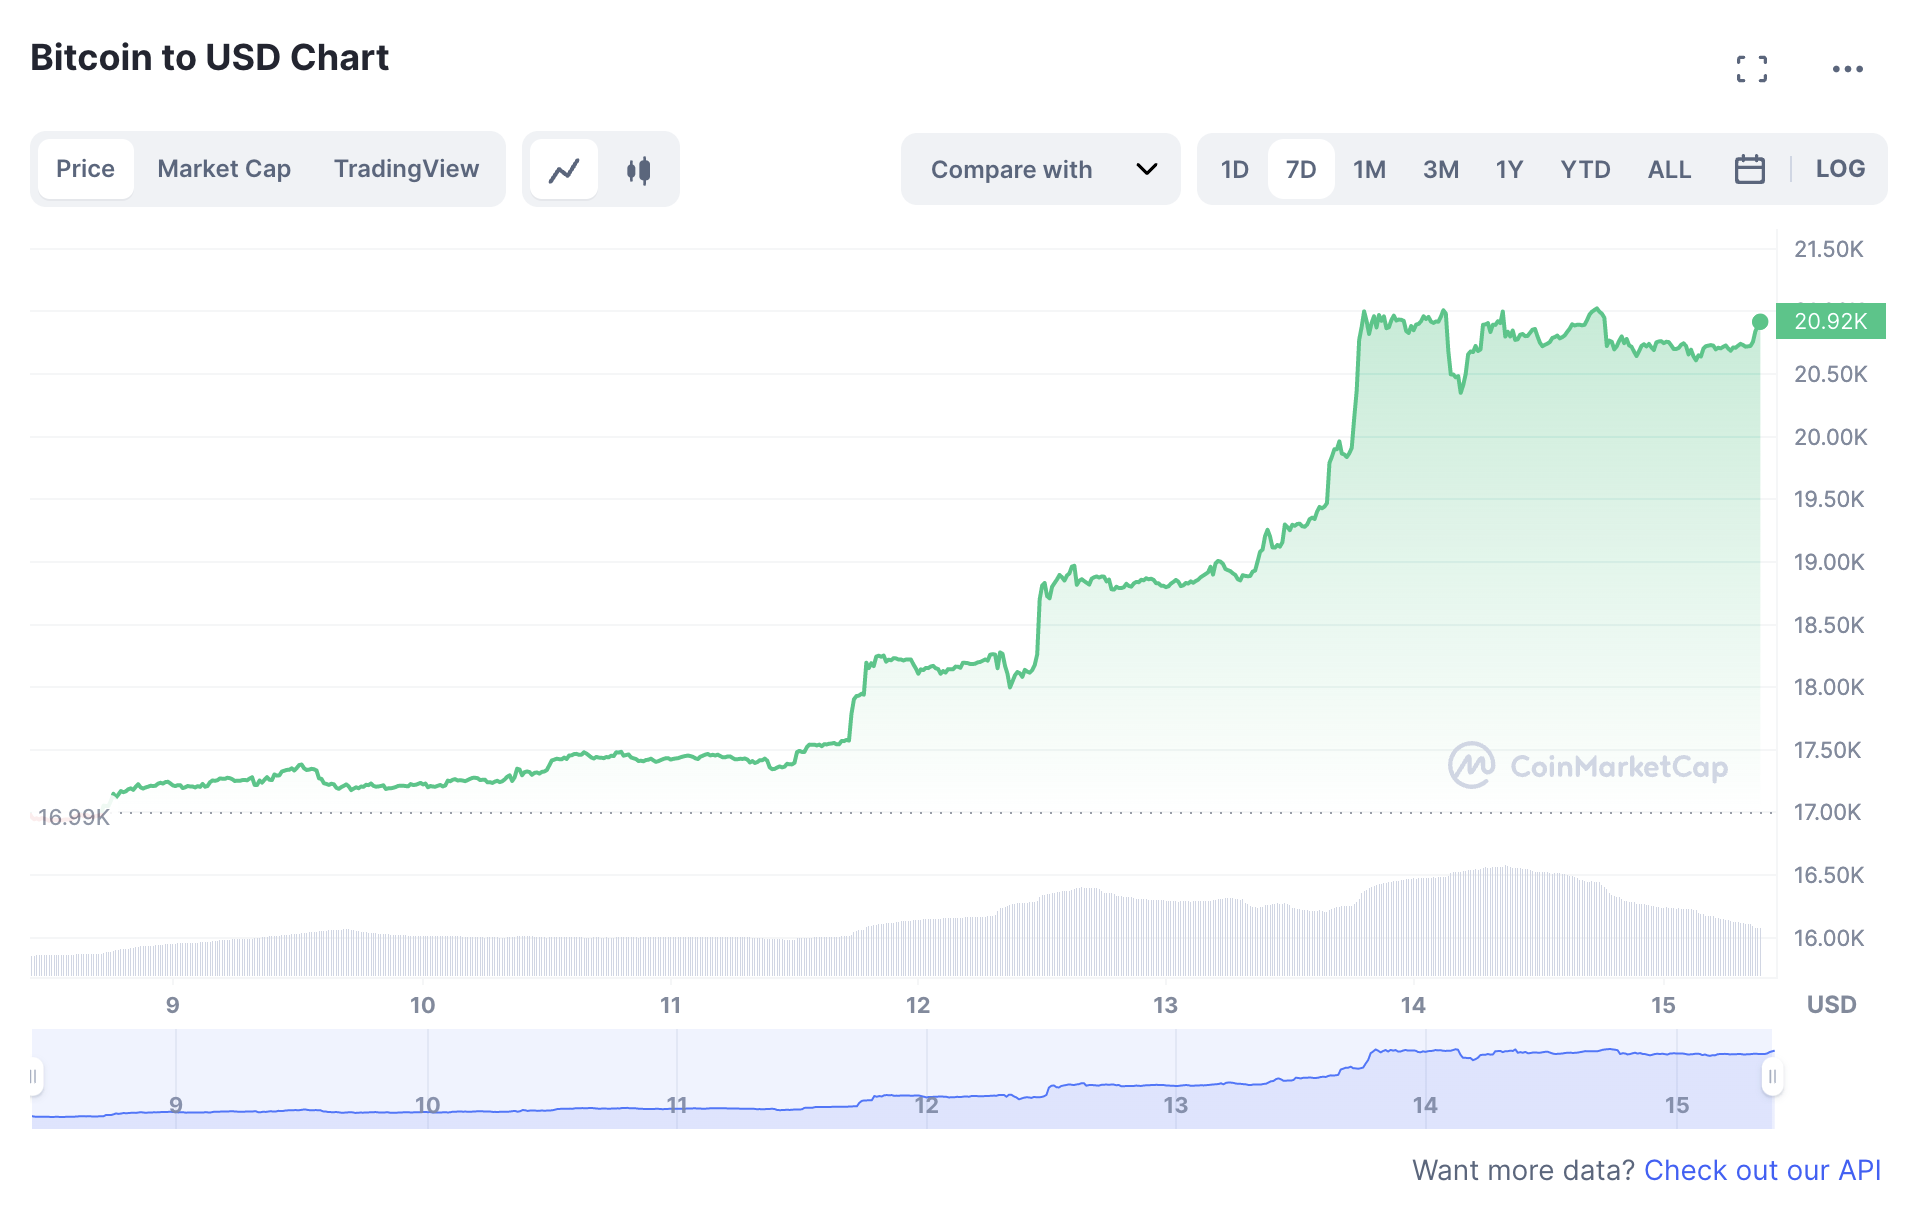Viewport: 1922px width, 1214px height.
Task: Click the CoinMarketCap watermark logo
Action: tap(1588, 766)
